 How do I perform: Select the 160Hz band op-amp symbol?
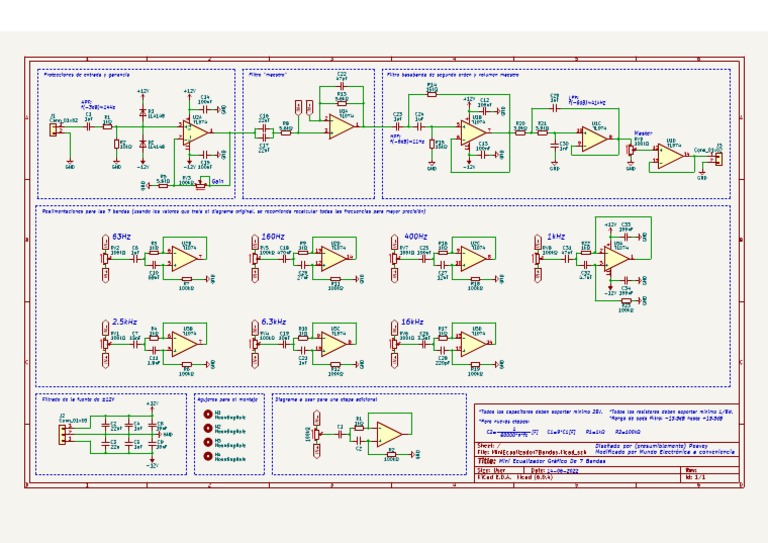(334, 258)
